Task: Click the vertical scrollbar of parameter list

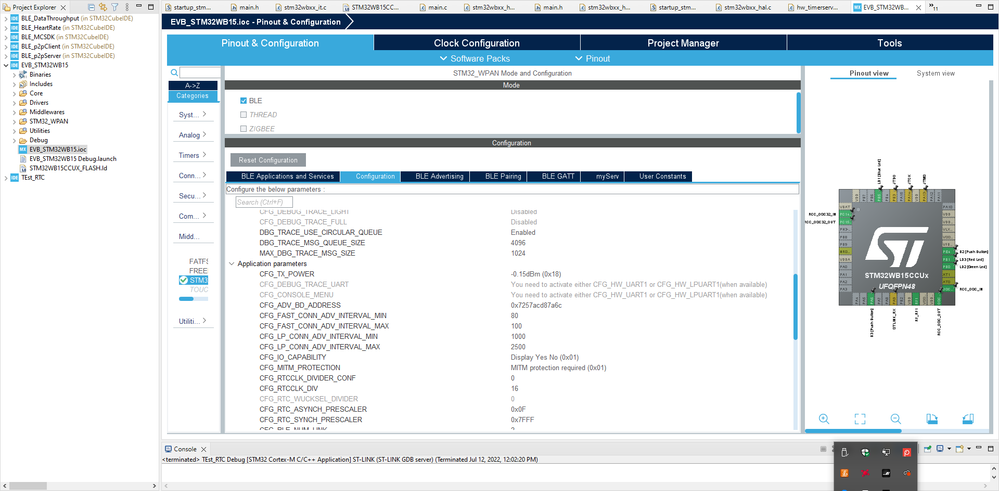Action: click(795, 306)
